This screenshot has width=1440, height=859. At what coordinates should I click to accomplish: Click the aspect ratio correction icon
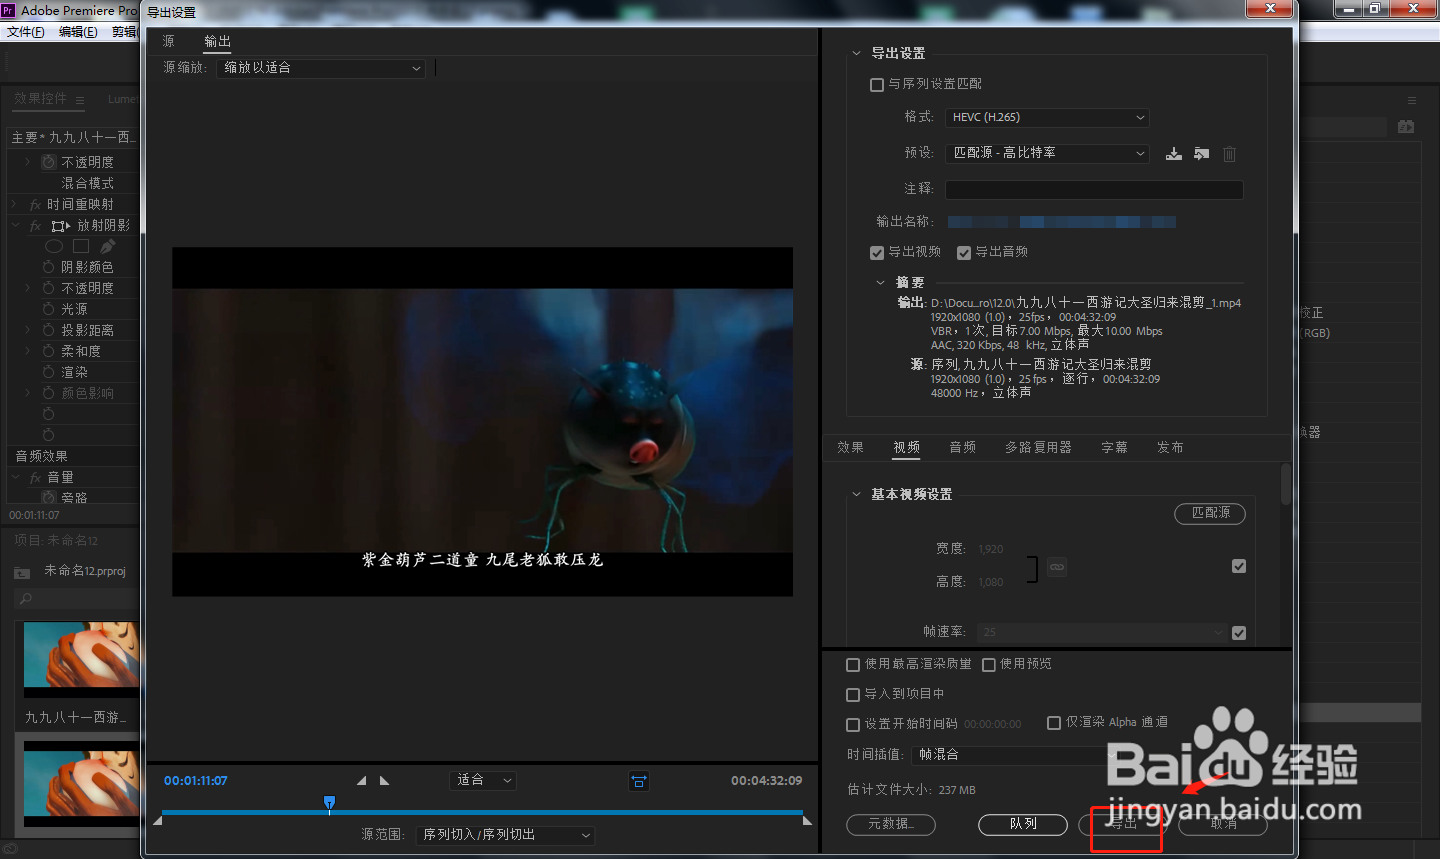(x=639, y=781)
